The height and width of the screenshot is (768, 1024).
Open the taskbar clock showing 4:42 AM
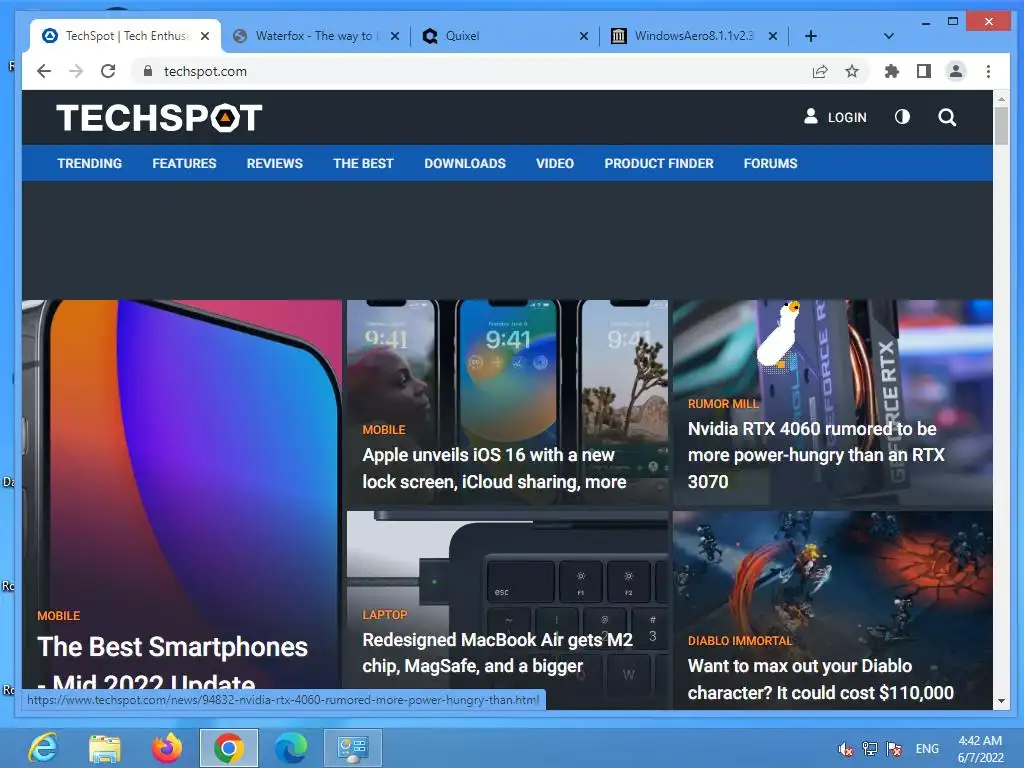(980, 749)
